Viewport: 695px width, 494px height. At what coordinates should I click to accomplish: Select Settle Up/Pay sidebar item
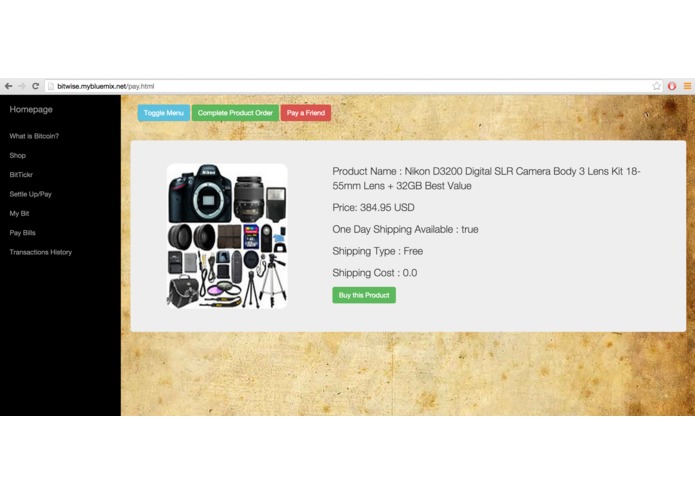31,194
